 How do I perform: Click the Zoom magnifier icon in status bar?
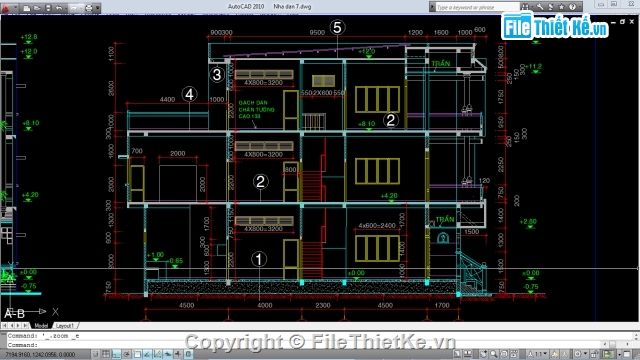pyautogui.click(x=494, y=354)
